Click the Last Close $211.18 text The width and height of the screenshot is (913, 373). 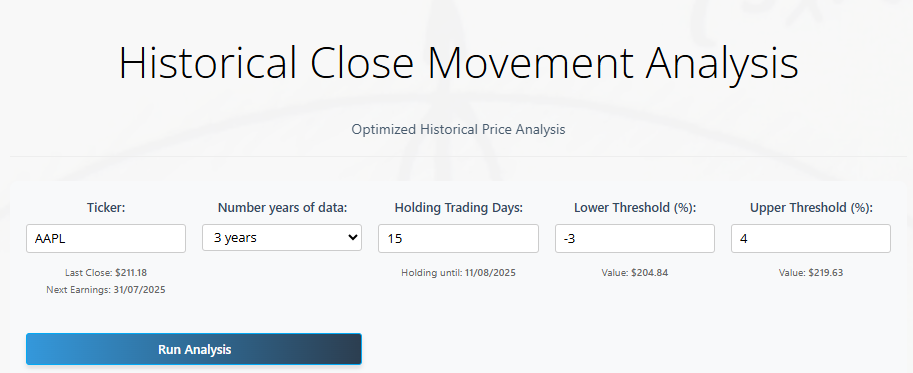106,272
